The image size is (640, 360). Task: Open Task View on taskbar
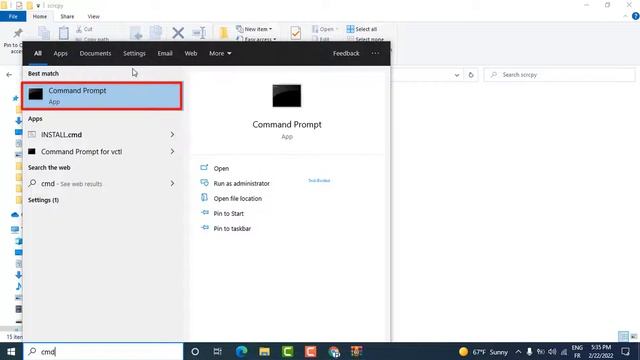[x=218, y=351]
